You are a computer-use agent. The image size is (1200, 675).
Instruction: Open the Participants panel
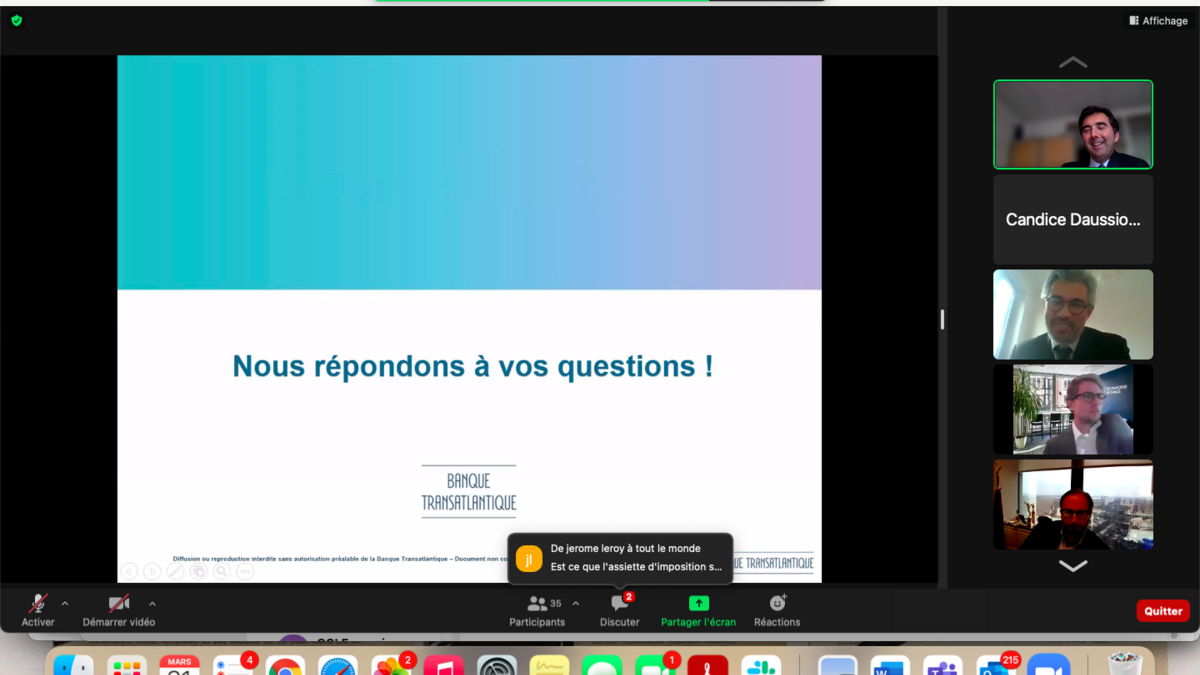538,610
